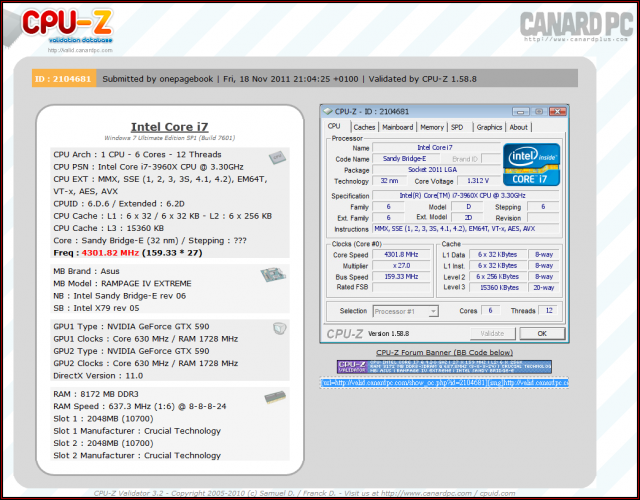
Task: Click the Cores count value 6
Action: coord(490,311)
